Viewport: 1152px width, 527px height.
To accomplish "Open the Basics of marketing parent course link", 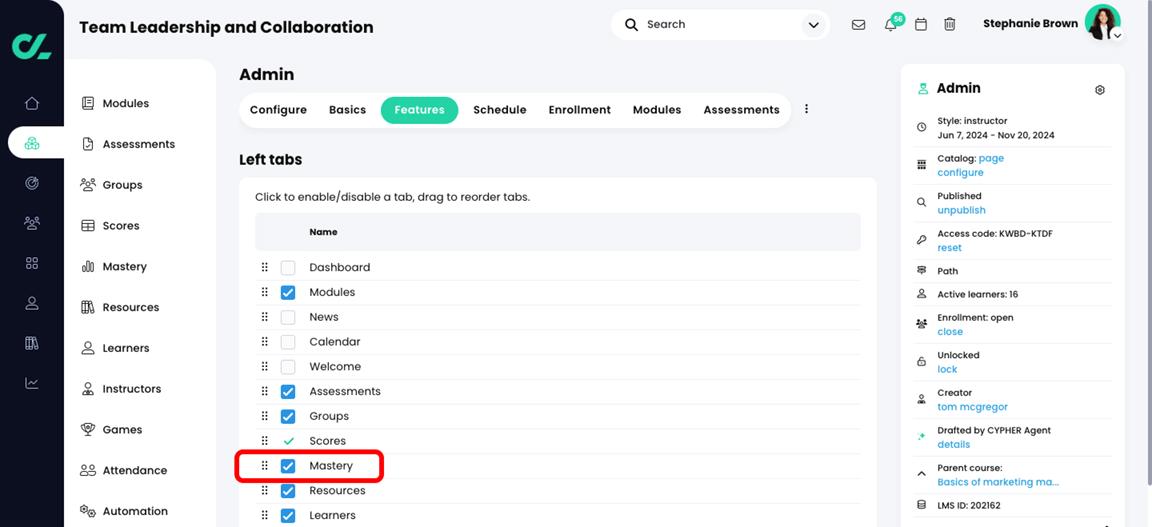I will coord(998,482).
